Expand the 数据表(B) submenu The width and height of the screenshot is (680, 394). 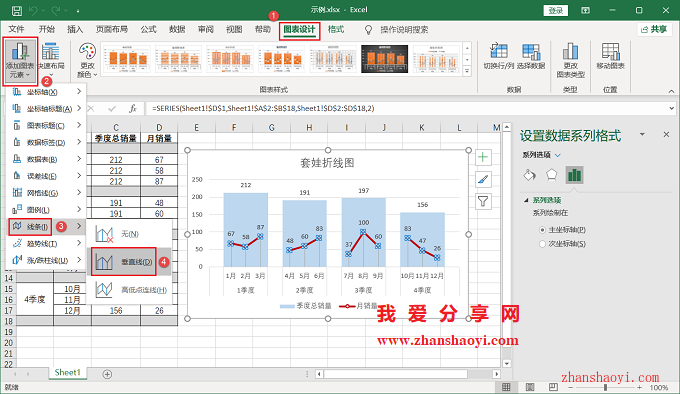click(x=46, y=159)
